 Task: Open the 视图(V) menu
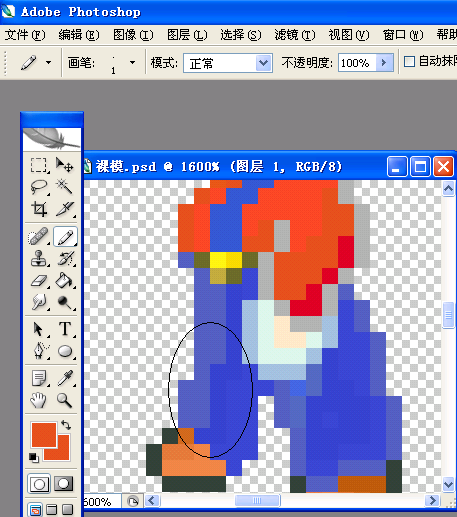349,35
